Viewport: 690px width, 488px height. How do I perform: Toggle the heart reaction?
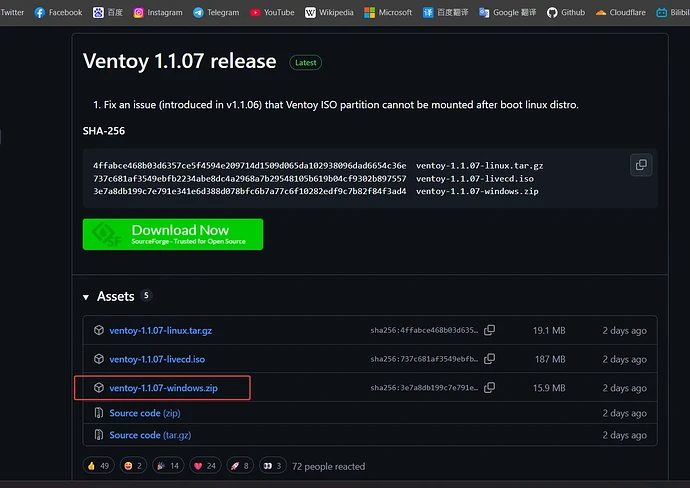pos(205,466)
